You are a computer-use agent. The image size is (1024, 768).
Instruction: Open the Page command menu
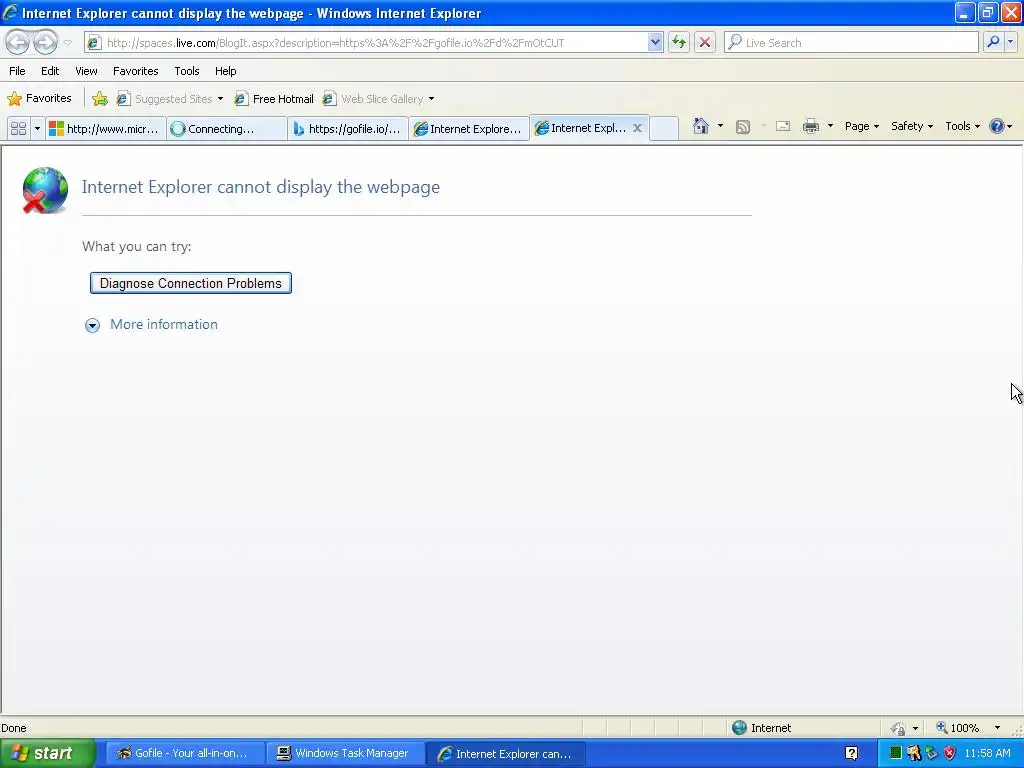coord(861,126)
